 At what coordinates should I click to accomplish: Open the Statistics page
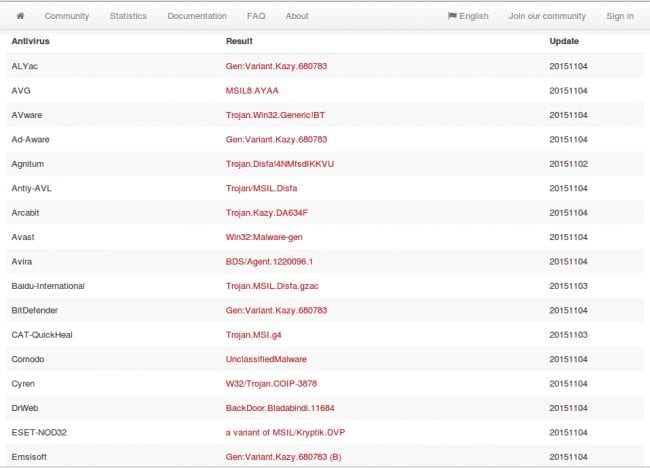tap(128, 16)
